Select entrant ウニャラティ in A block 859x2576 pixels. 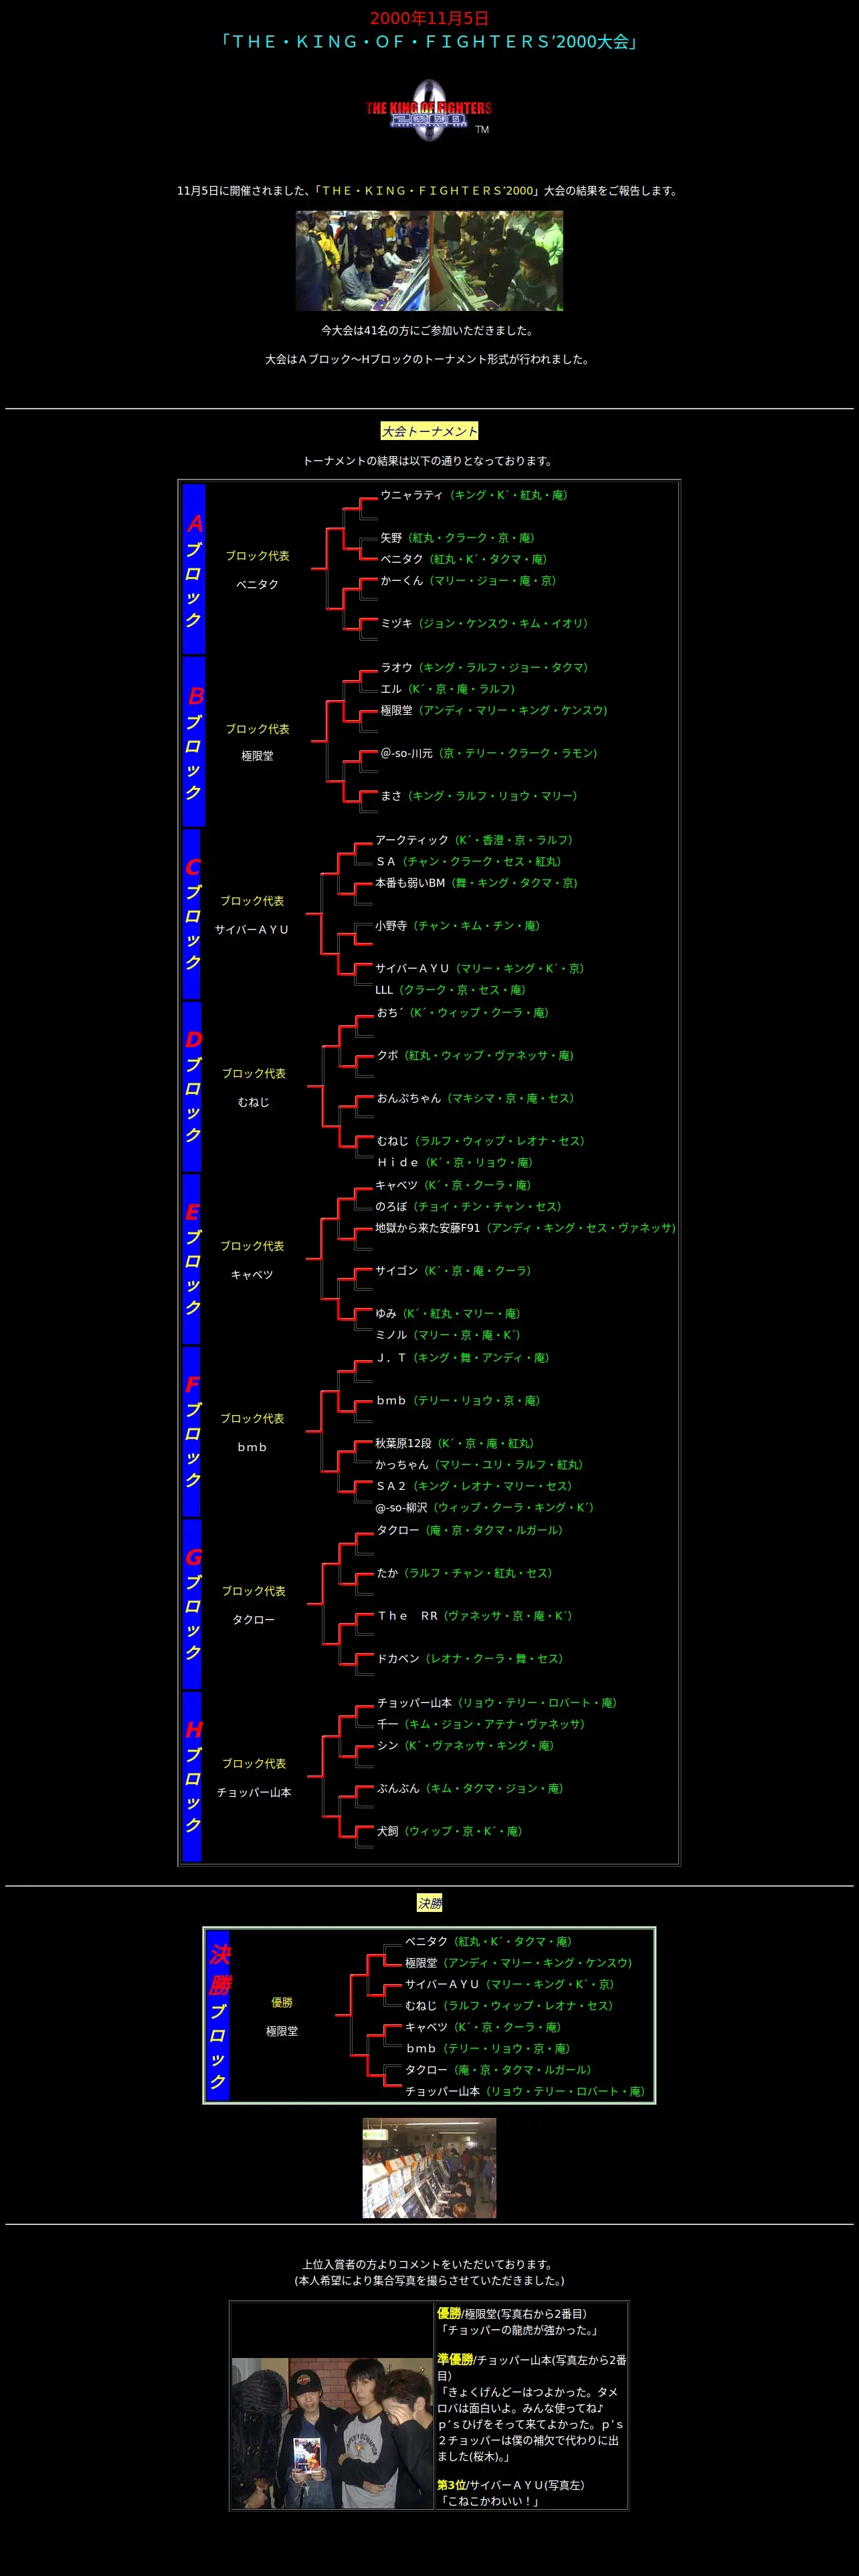pyautogui.click(x=411, y=495)
